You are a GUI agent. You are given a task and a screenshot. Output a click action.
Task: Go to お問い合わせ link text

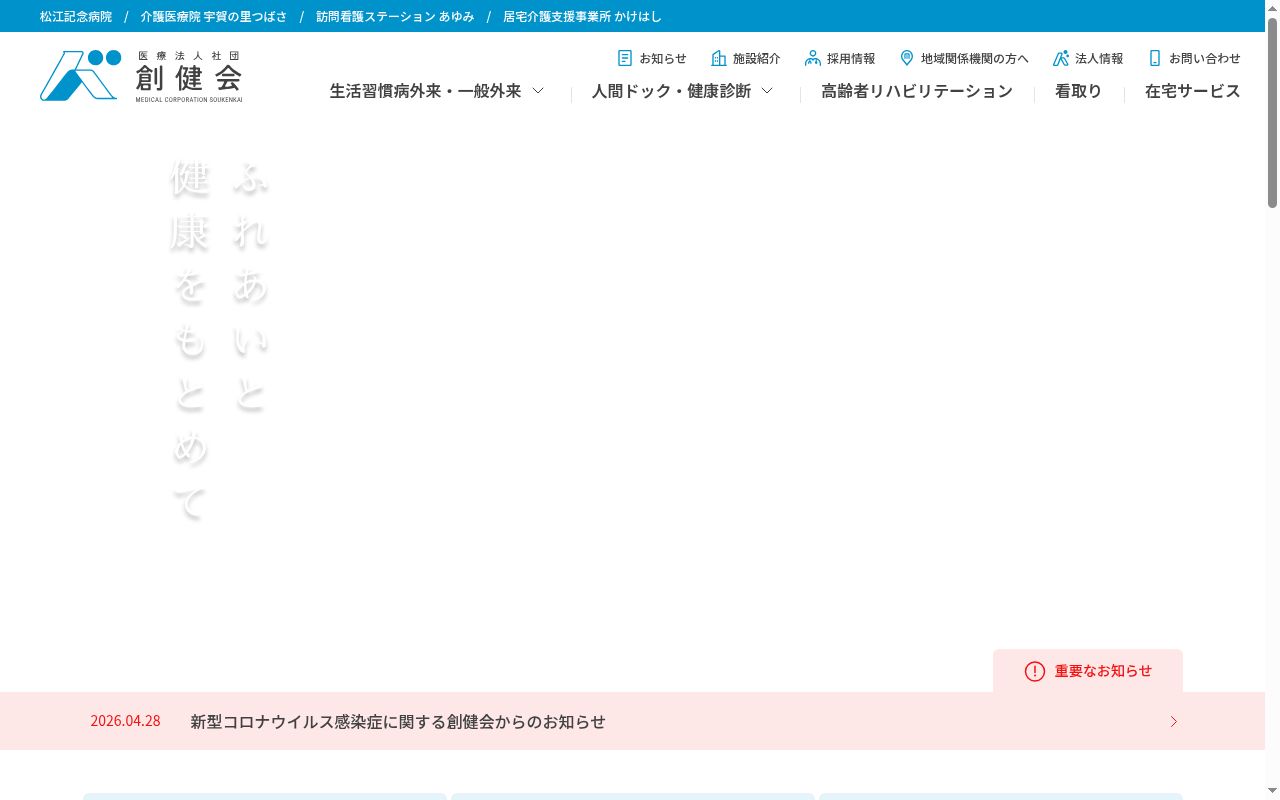pyautogui.click(x=1205, y=58)
